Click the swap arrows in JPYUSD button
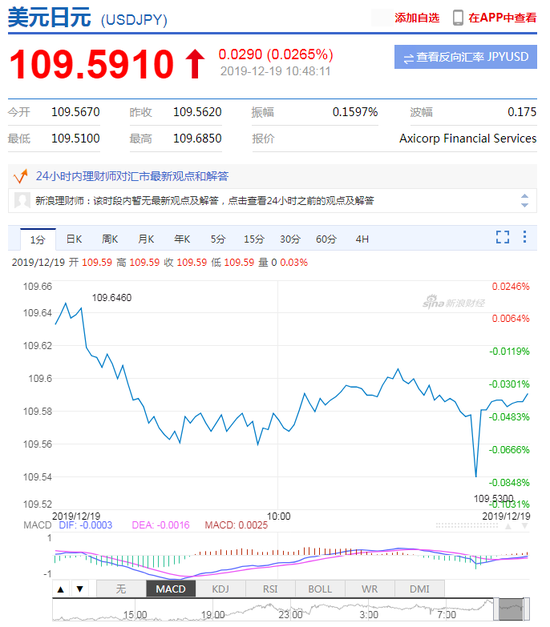Screen dimensions: 550x627 [408, 59]
